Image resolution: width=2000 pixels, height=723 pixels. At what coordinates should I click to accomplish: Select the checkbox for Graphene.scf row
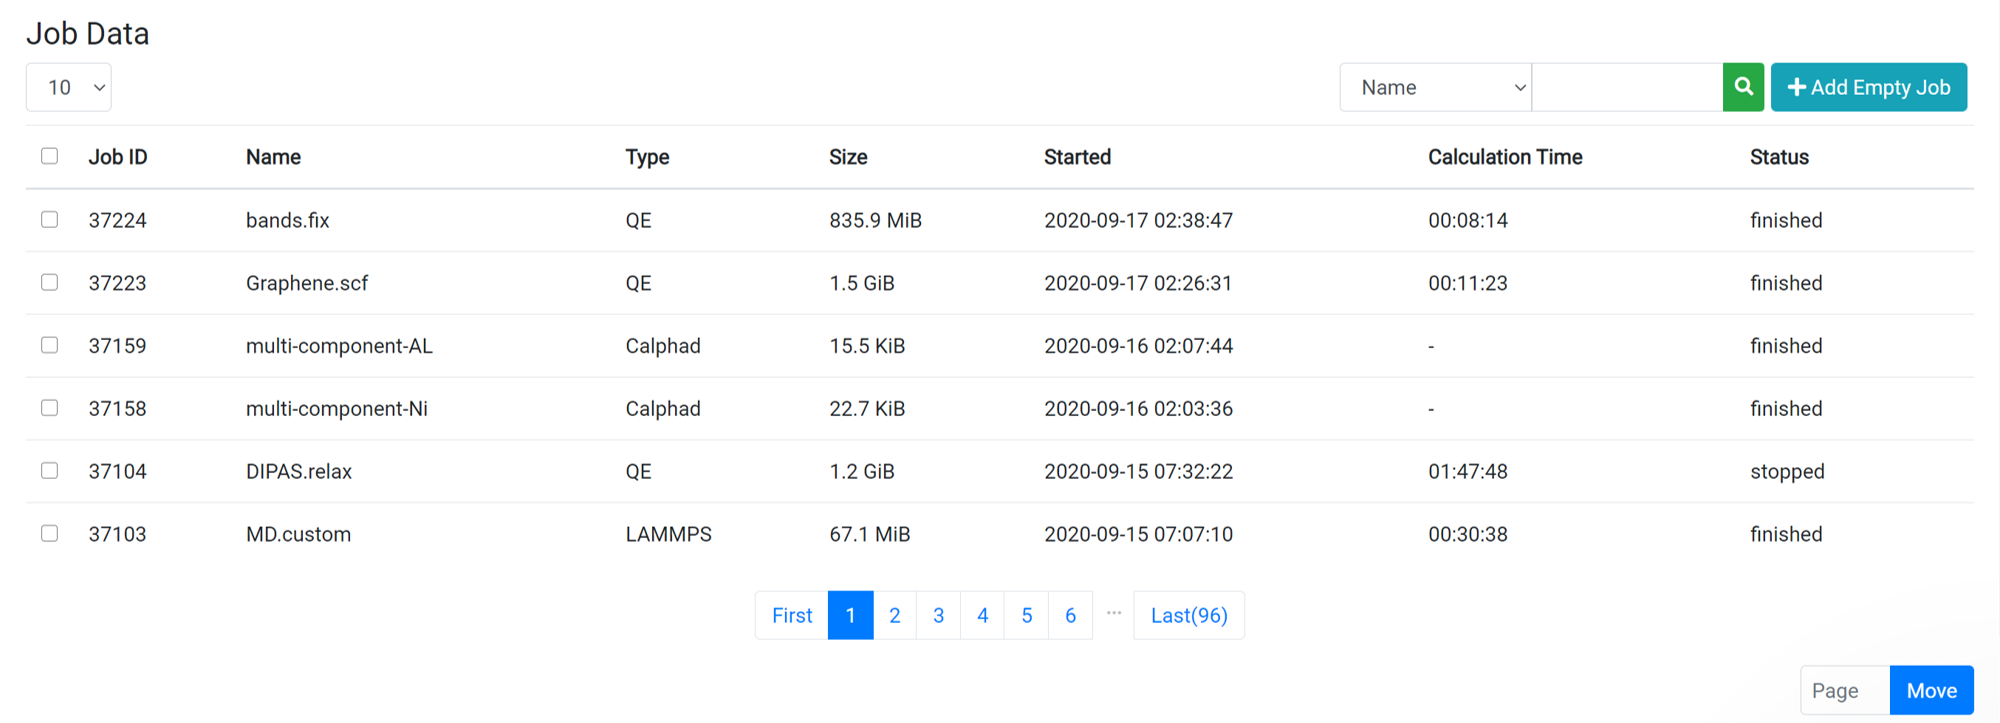(x=49, y=282)
